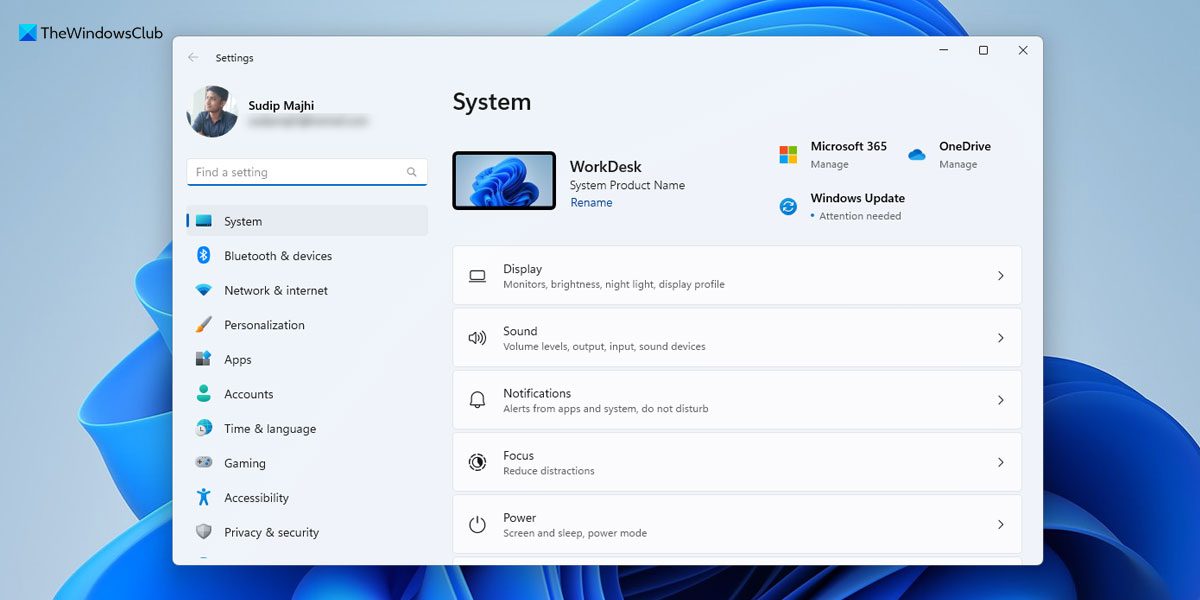Click the OneDrive cloud icon

pos(917,155)
